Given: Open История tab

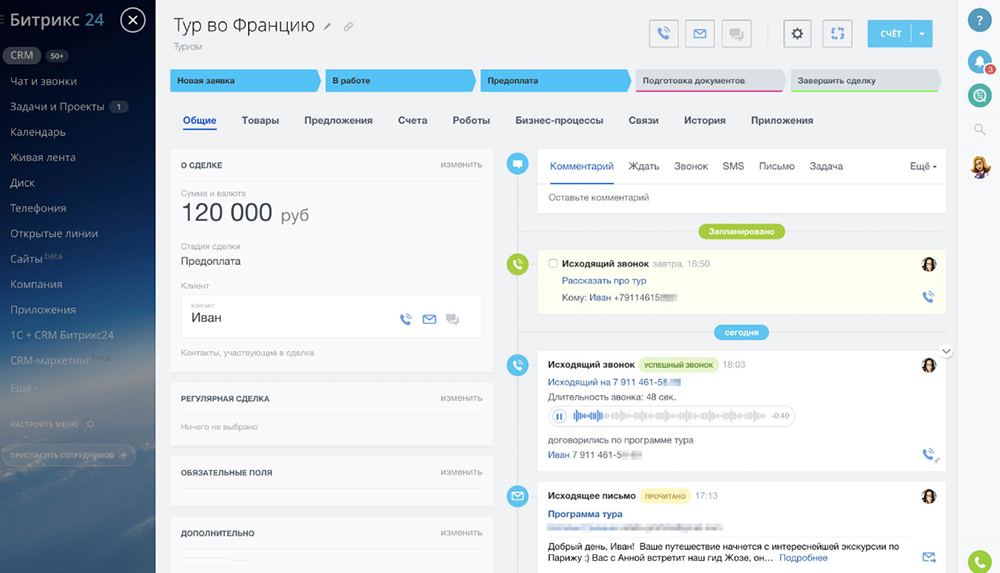Looking at the screenshot, I should tap(705, 120).
